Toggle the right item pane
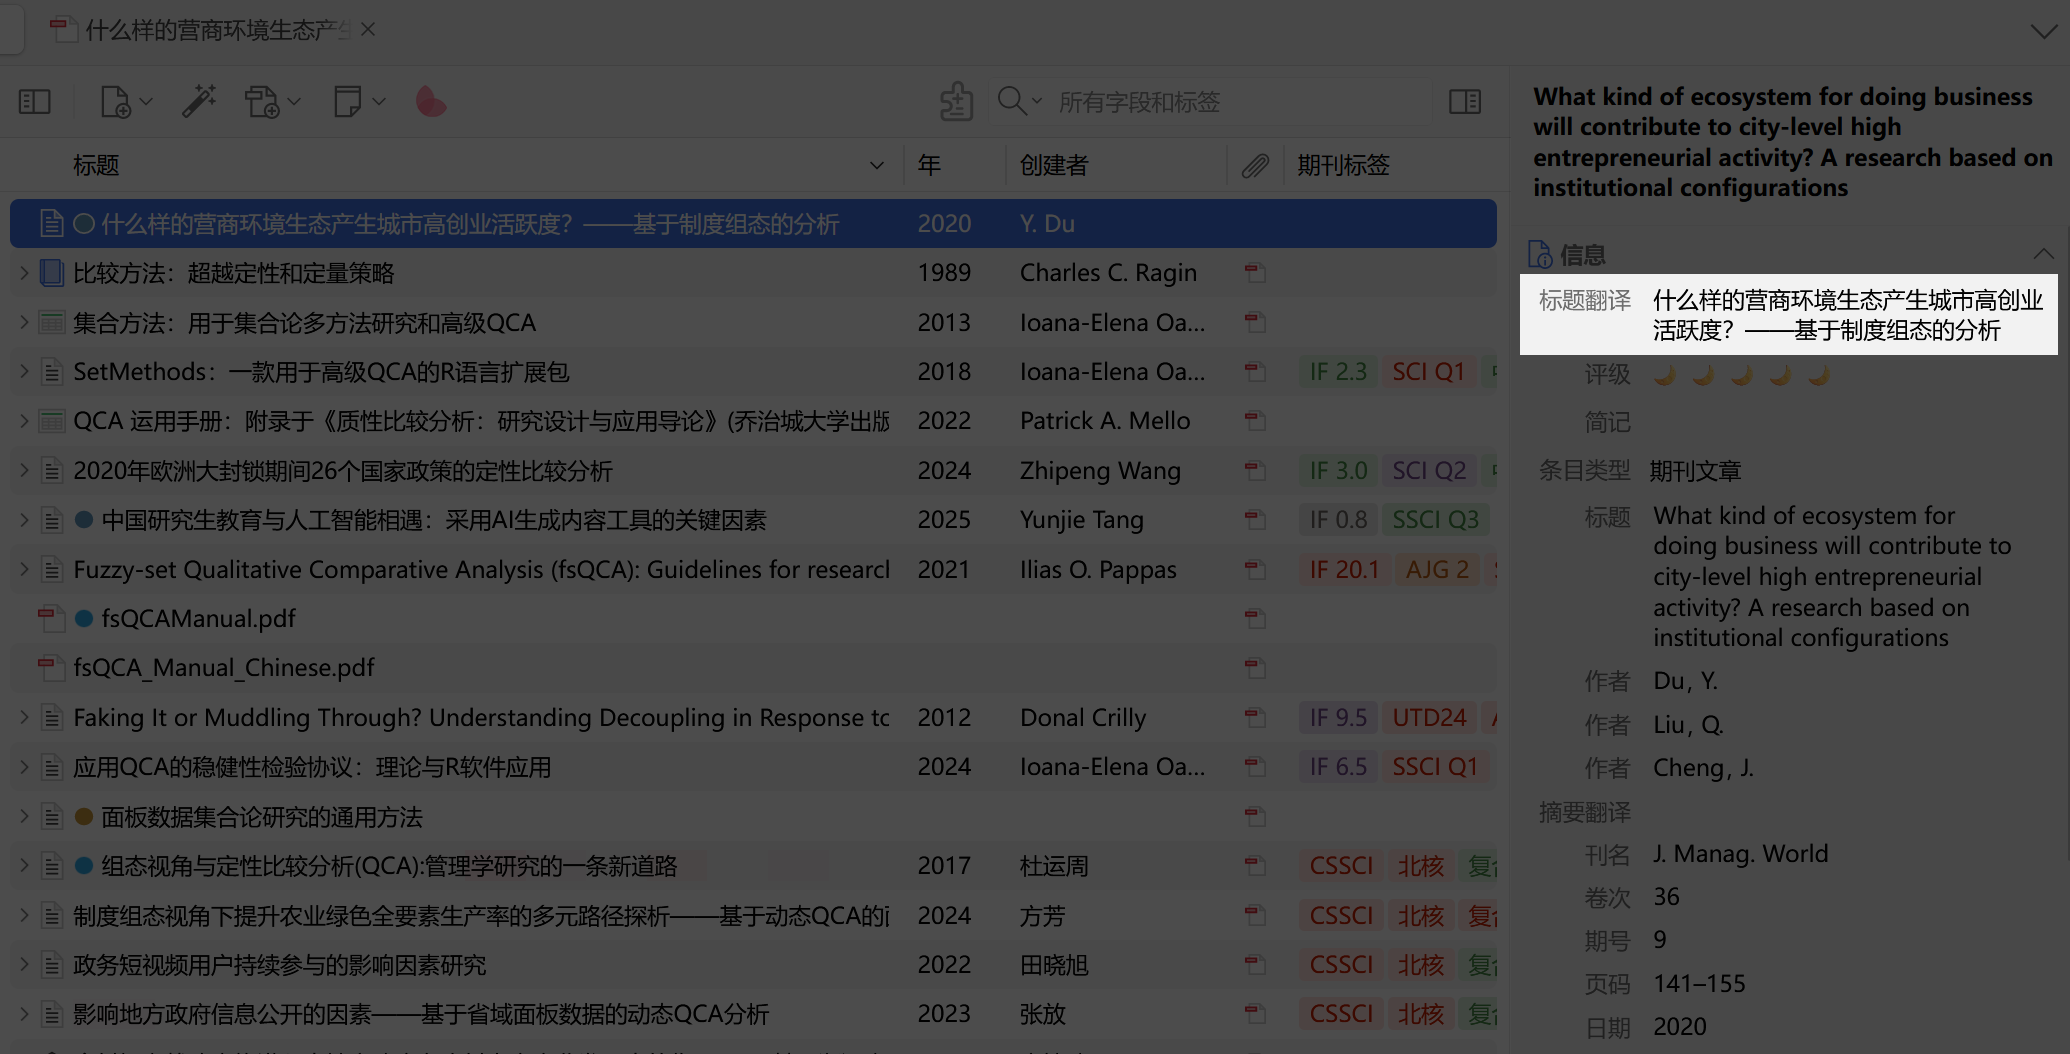The height and width of the screenshot is (1054, 2070). (1465, 102)
